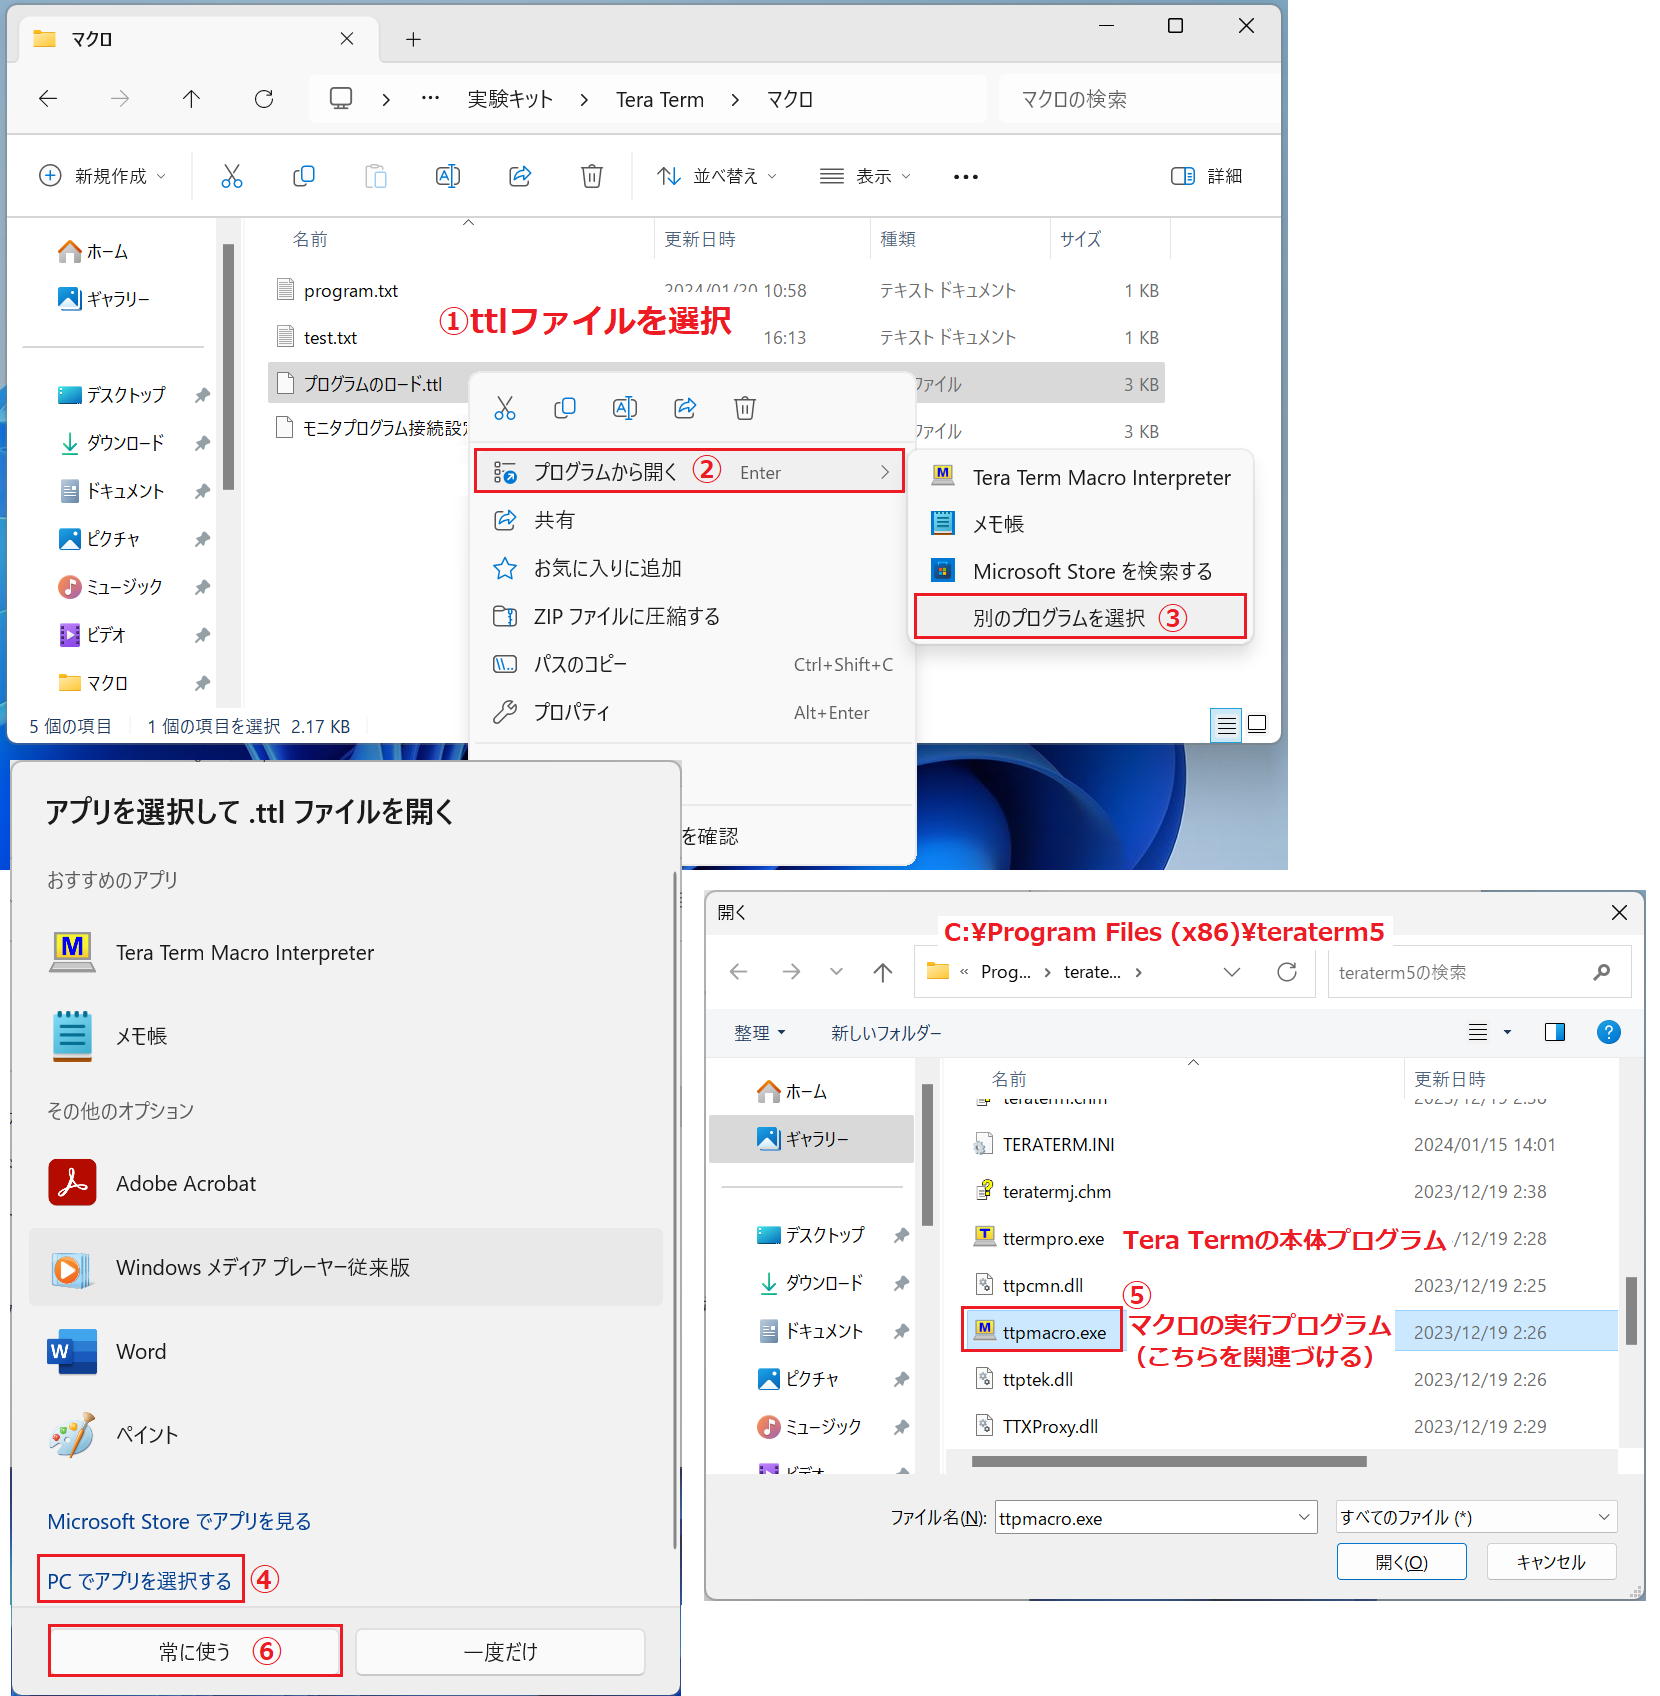The image size is (1660, 1696).
Task: Select the Cut icon in the Explorer toolbar
Action: tap(232, 176)
